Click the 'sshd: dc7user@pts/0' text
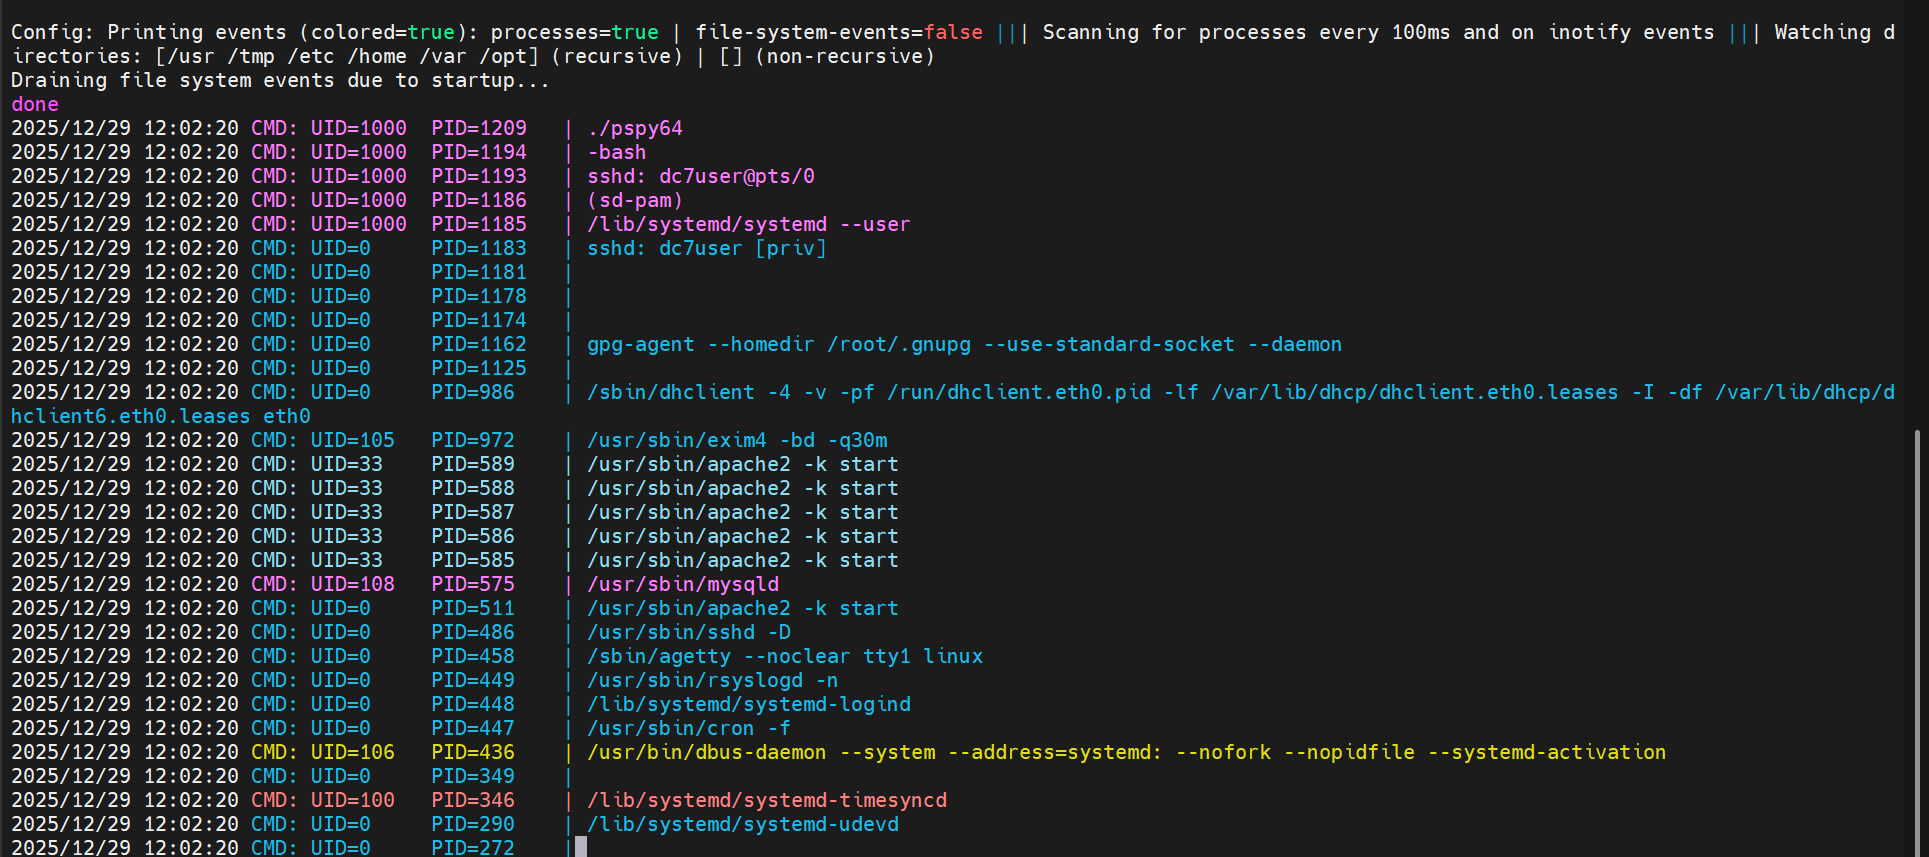The height and width of the screenshot is (857, 1929). tap(700, 177)
